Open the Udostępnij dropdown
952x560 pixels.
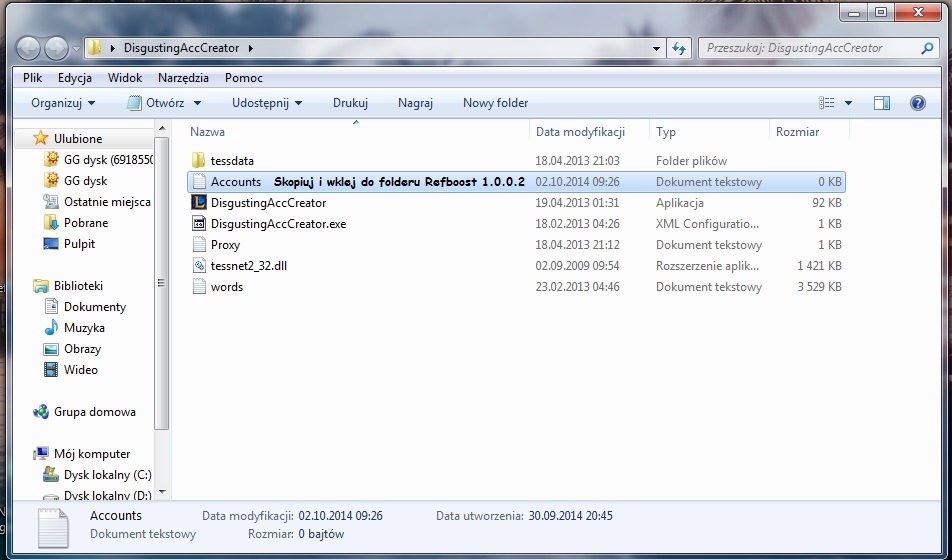267,103
